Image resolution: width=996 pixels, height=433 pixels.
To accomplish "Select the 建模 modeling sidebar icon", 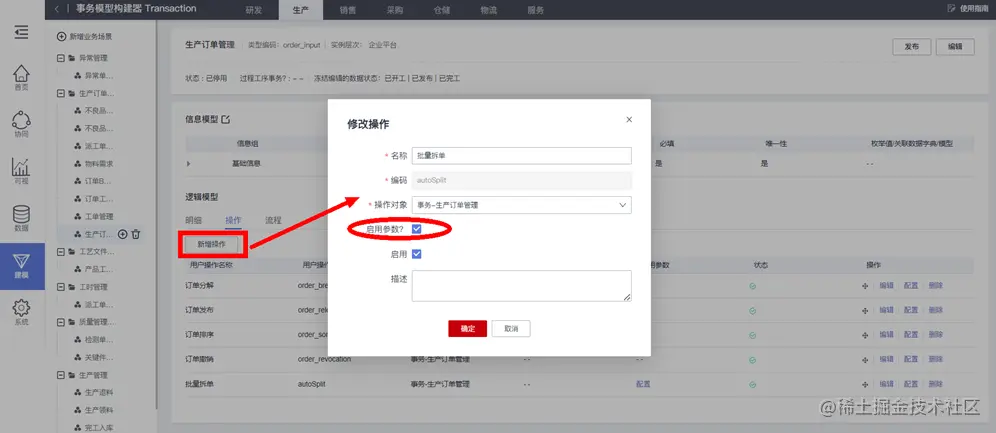I will 22,266.
